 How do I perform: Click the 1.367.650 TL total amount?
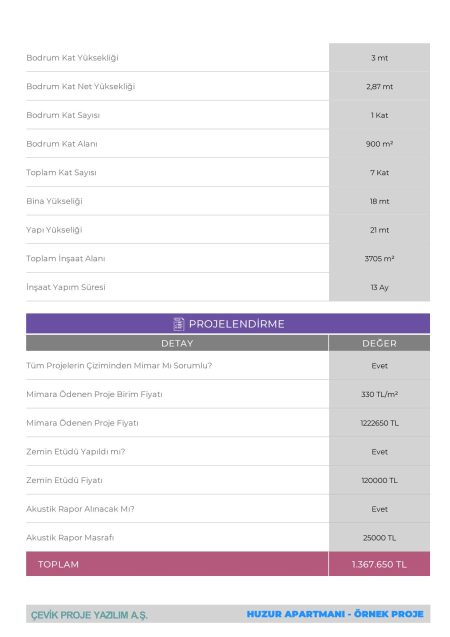click(379, 564)
